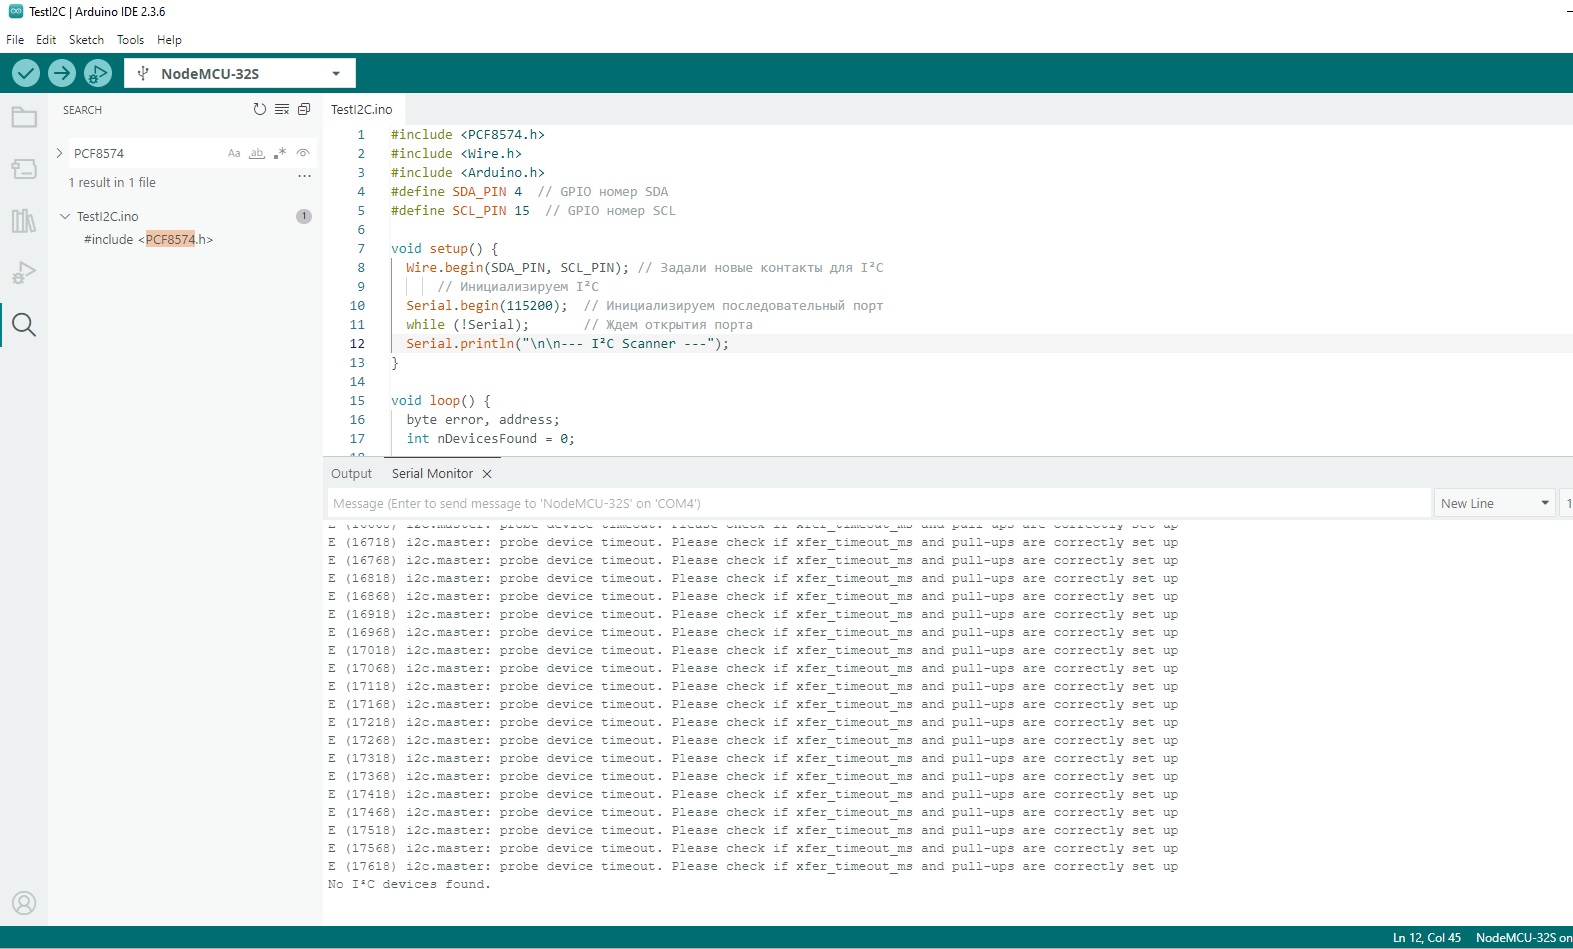Toggle Match Whole Word option
1573x949 pixels.
(x=257, y=153)
